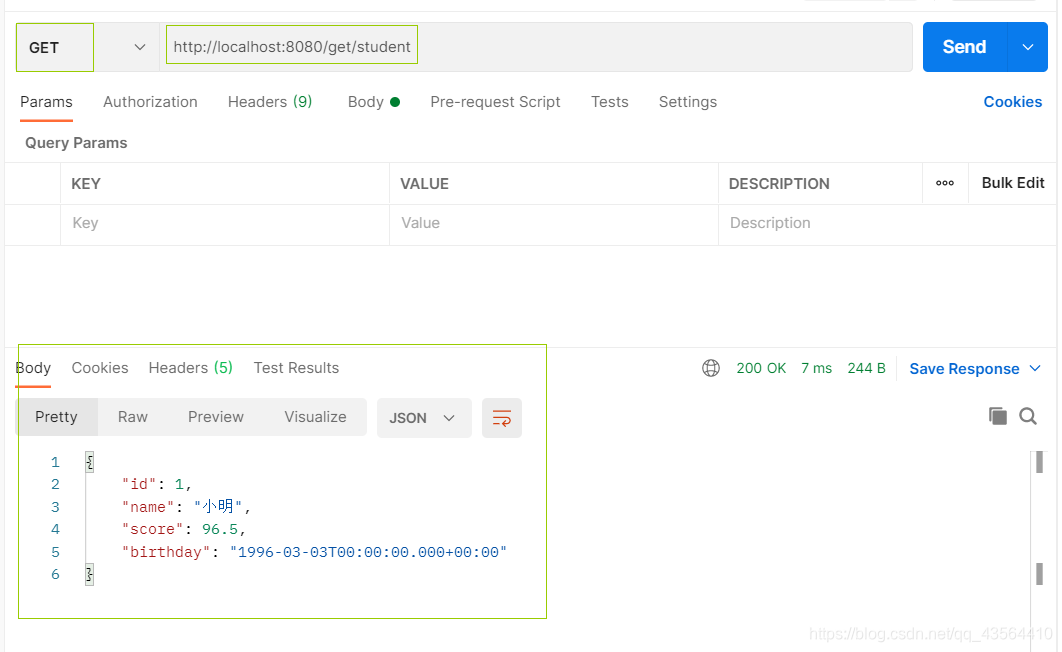This screenshot has height=652, width=1062.
Task: Open the Cookies link
Action: pyautogui.click(x=1013, y=102)
